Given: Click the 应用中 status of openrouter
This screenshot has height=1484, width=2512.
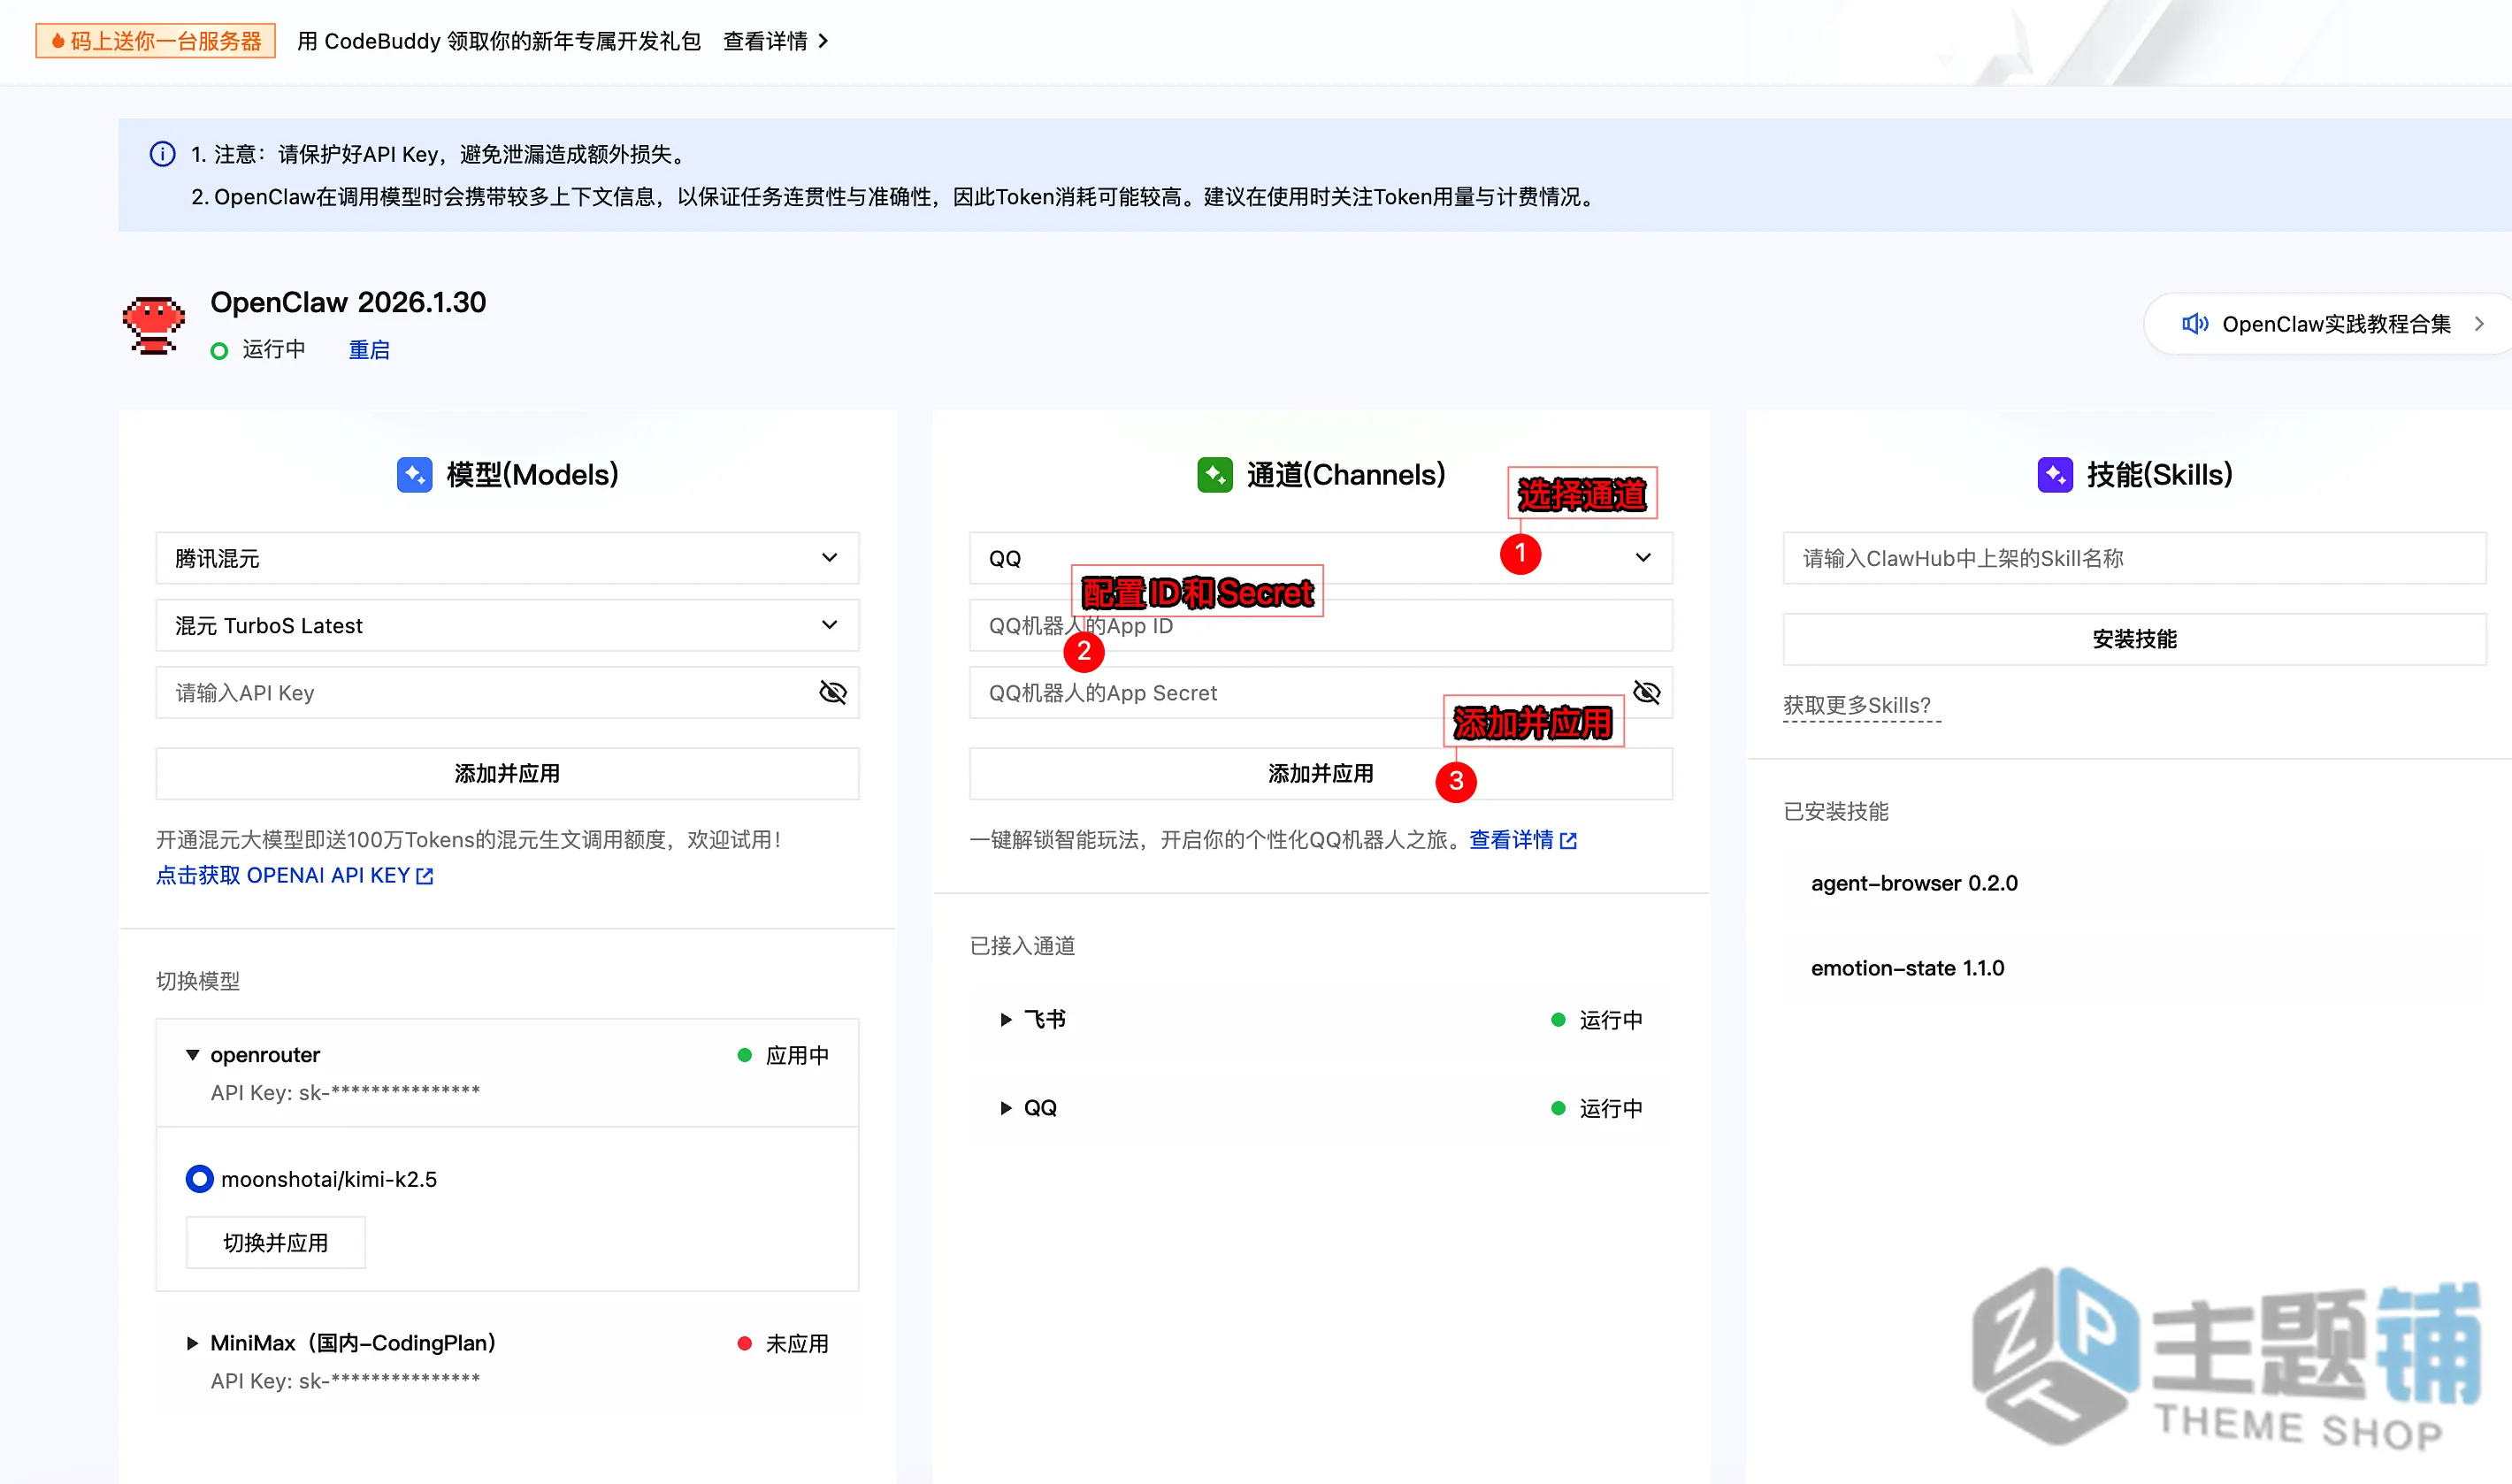Looking at the screenshot, I should click(x=797, y=1056).
